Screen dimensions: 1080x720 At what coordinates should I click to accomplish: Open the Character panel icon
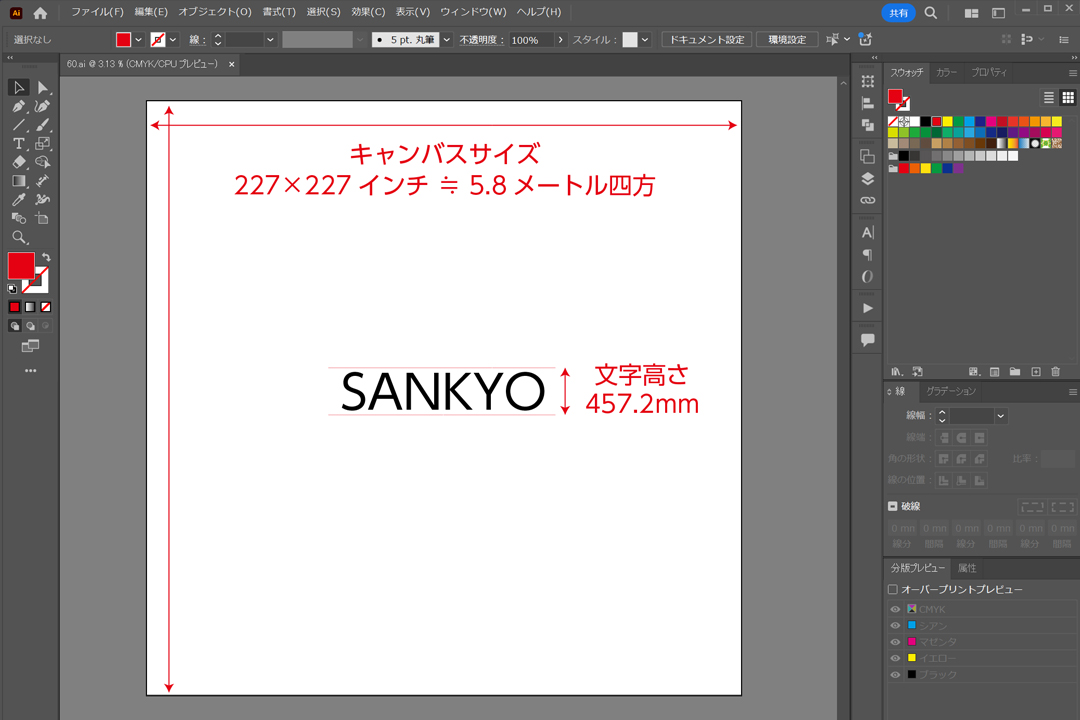pos(868,232)
